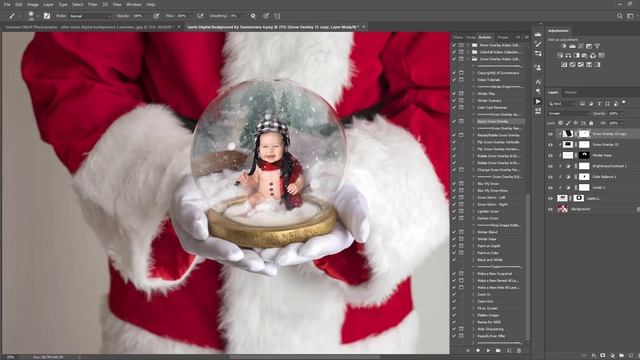Select the Brush tool preset icon in options bar

point(12,16)
